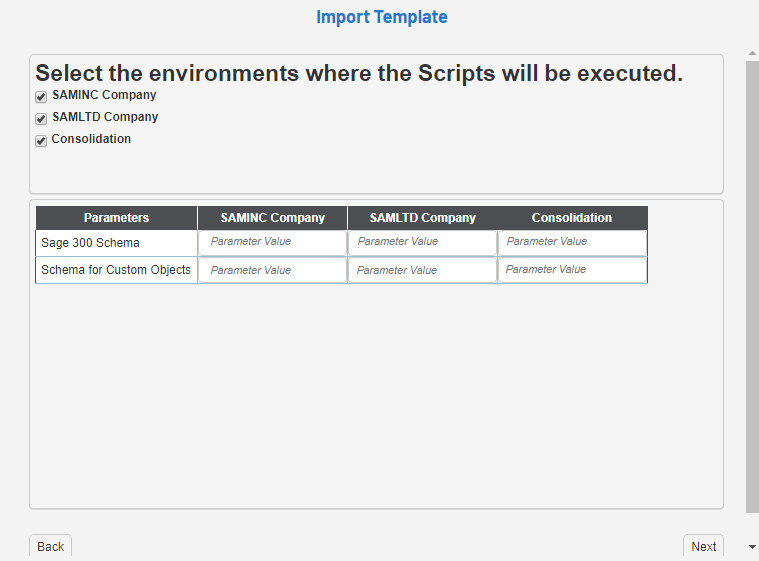Uncheck the SAMINC Company checkbox
The height and width of the screenshot is (561, 759).
(x=41, y=97)
